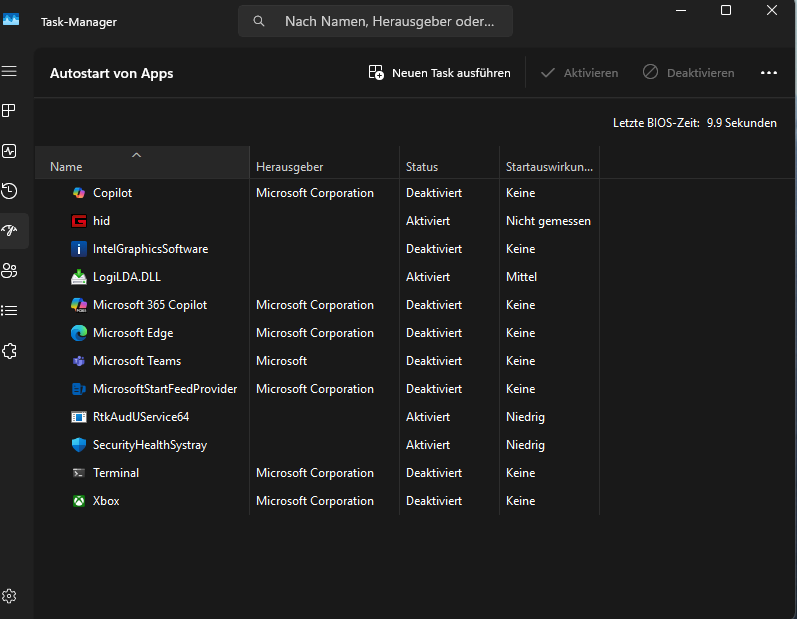This screenshot has height=619, width=797.
Task: Click the 'Letzte BIOS-Zeit' value
Action: 742,123
